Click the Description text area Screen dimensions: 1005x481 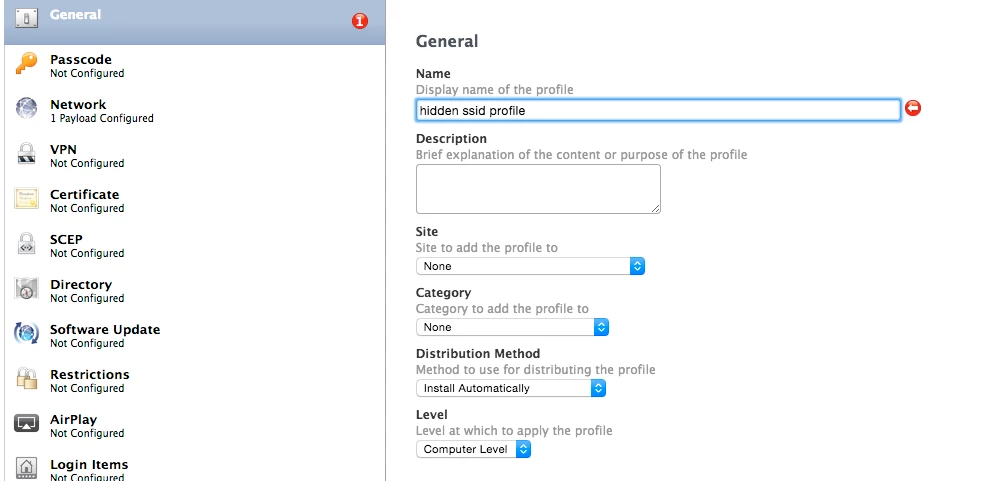pos(538,189)
